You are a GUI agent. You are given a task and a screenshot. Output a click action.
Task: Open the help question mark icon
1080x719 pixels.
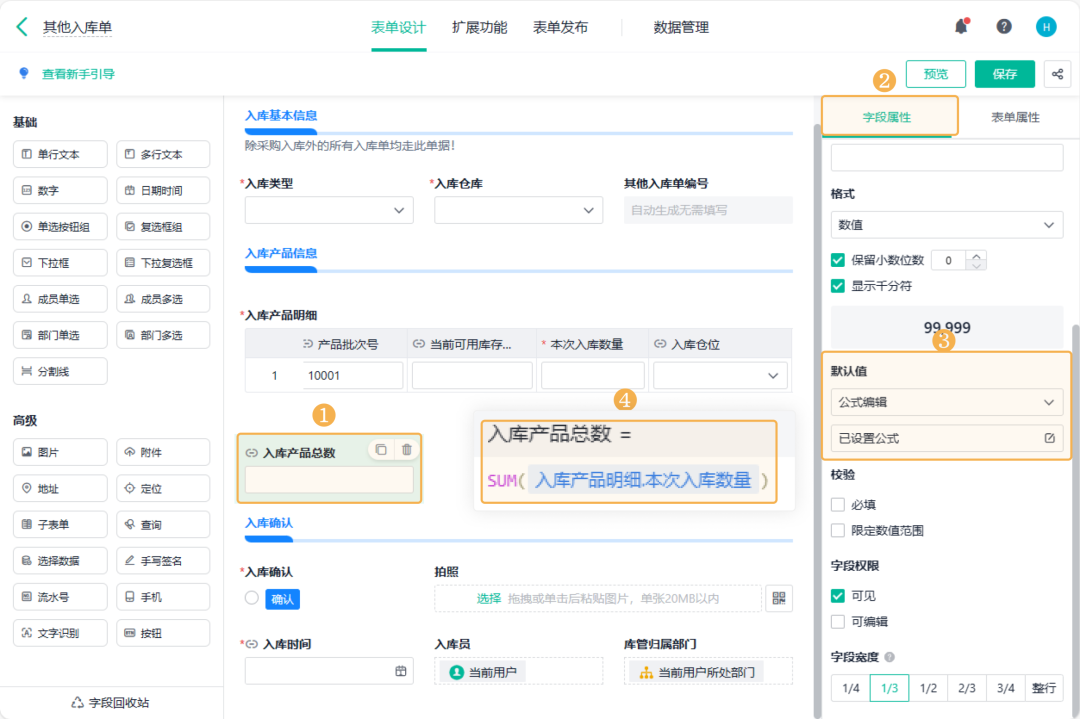(1004, 26)
